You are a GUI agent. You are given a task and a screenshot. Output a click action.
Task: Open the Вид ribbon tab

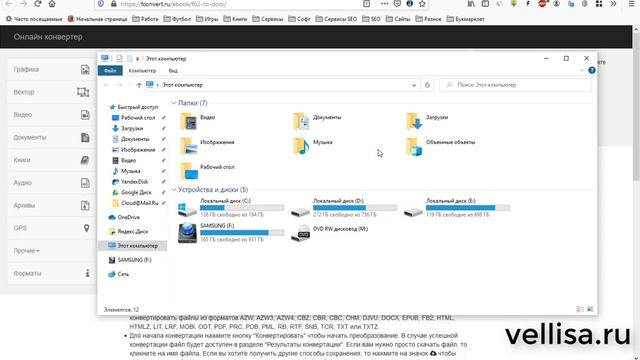click(x=173, y=71)
